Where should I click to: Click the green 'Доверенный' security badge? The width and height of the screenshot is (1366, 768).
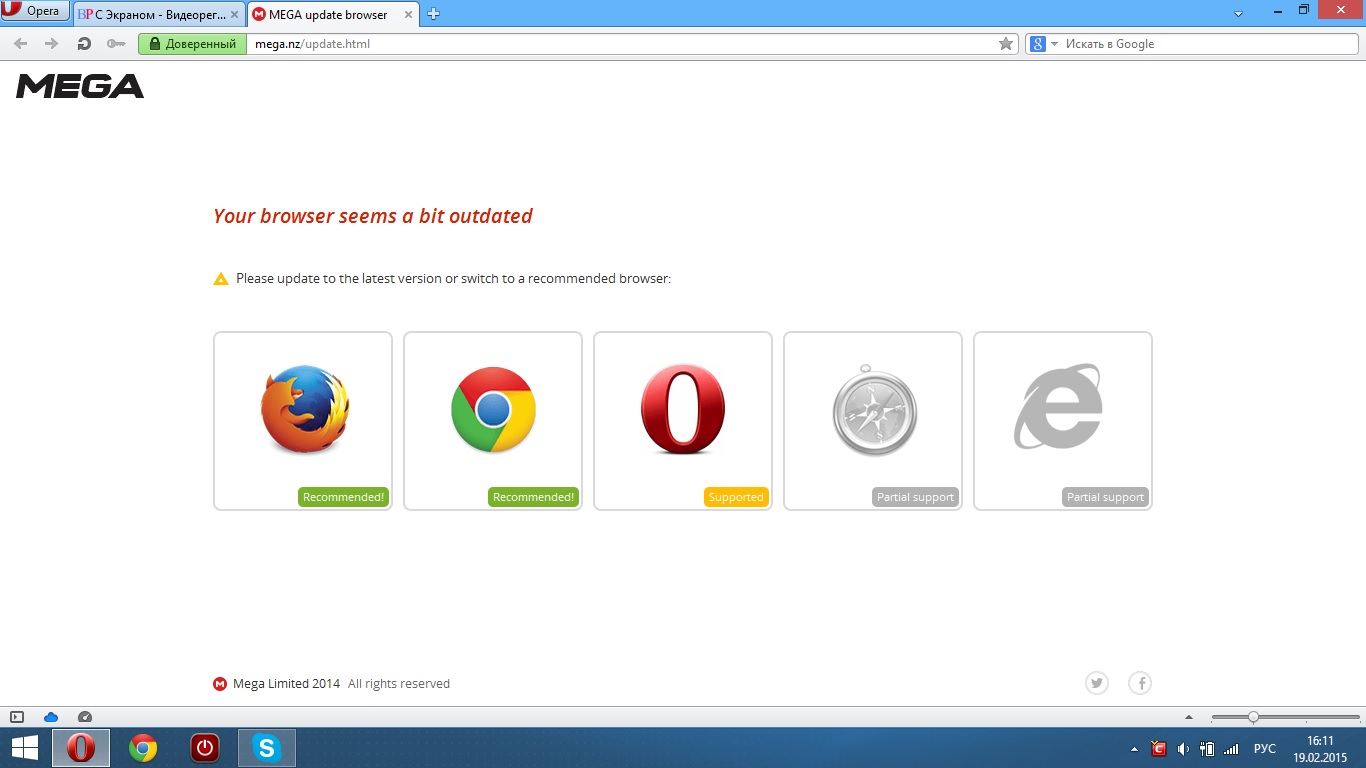(x=192, y=44)
